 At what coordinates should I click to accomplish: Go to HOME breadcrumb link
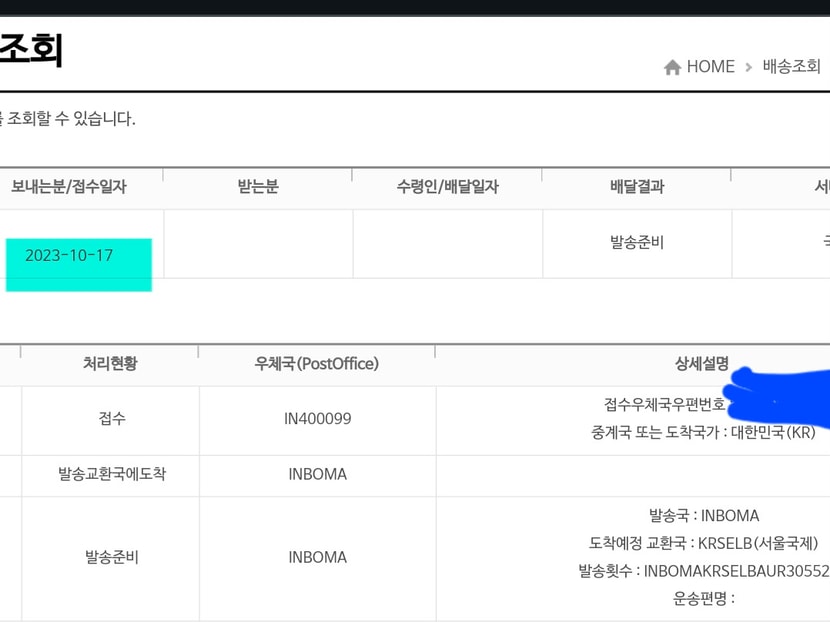710,67
